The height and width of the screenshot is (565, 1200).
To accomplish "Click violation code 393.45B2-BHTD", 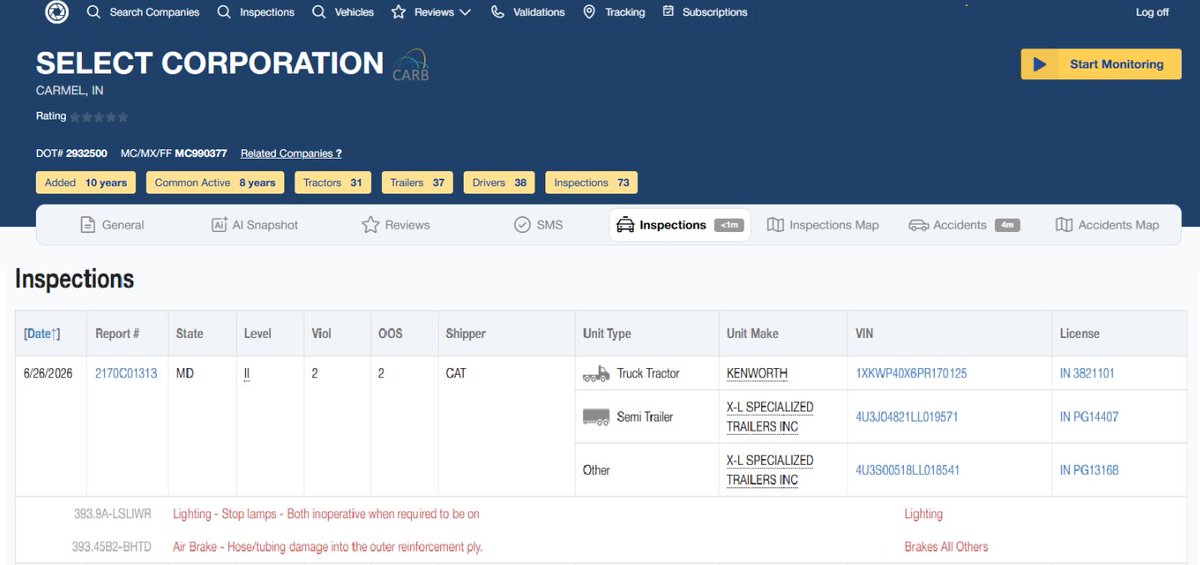I will (x=112, y=547).
